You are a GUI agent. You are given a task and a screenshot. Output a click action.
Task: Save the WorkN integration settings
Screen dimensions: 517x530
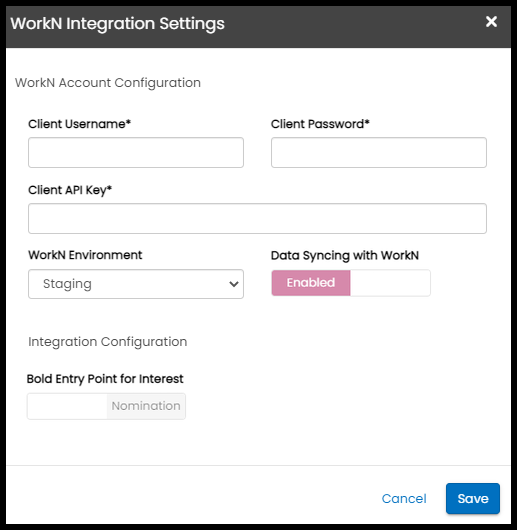[473, 499]
